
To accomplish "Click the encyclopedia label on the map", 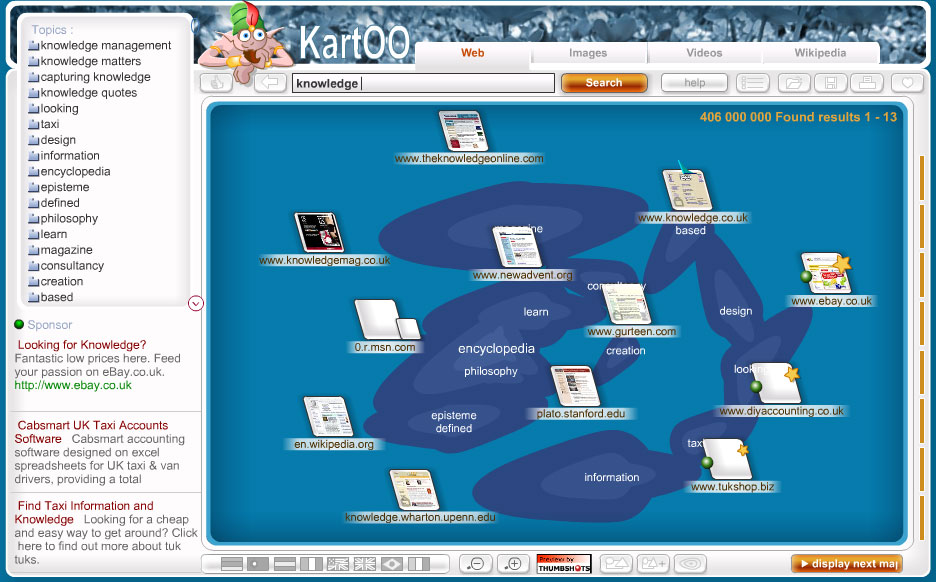I will 496,349.
